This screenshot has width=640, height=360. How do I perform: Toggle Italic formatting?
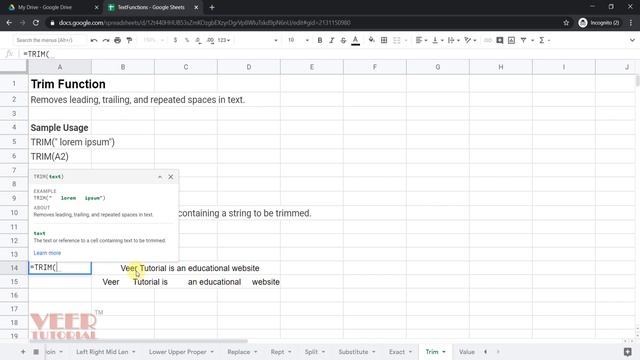click(x=331, y=40)
